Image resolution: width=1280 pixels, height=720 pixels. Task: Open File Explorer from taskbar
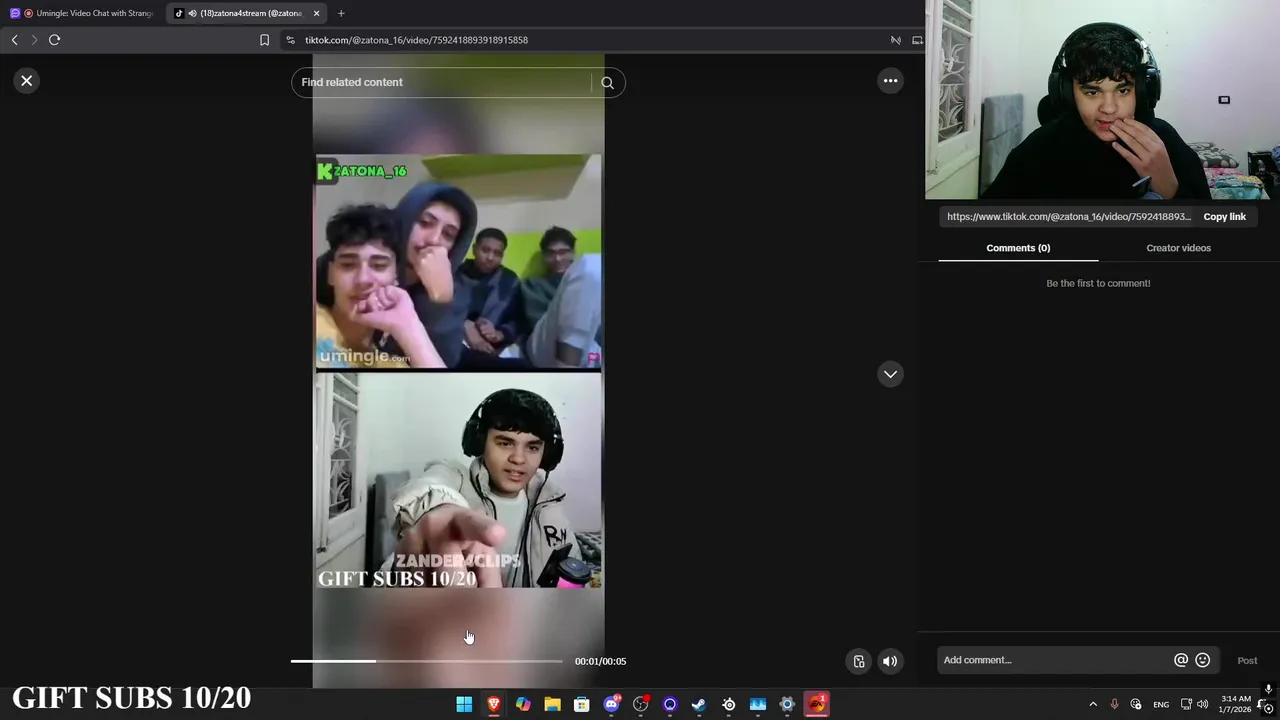tap(552, 705)
